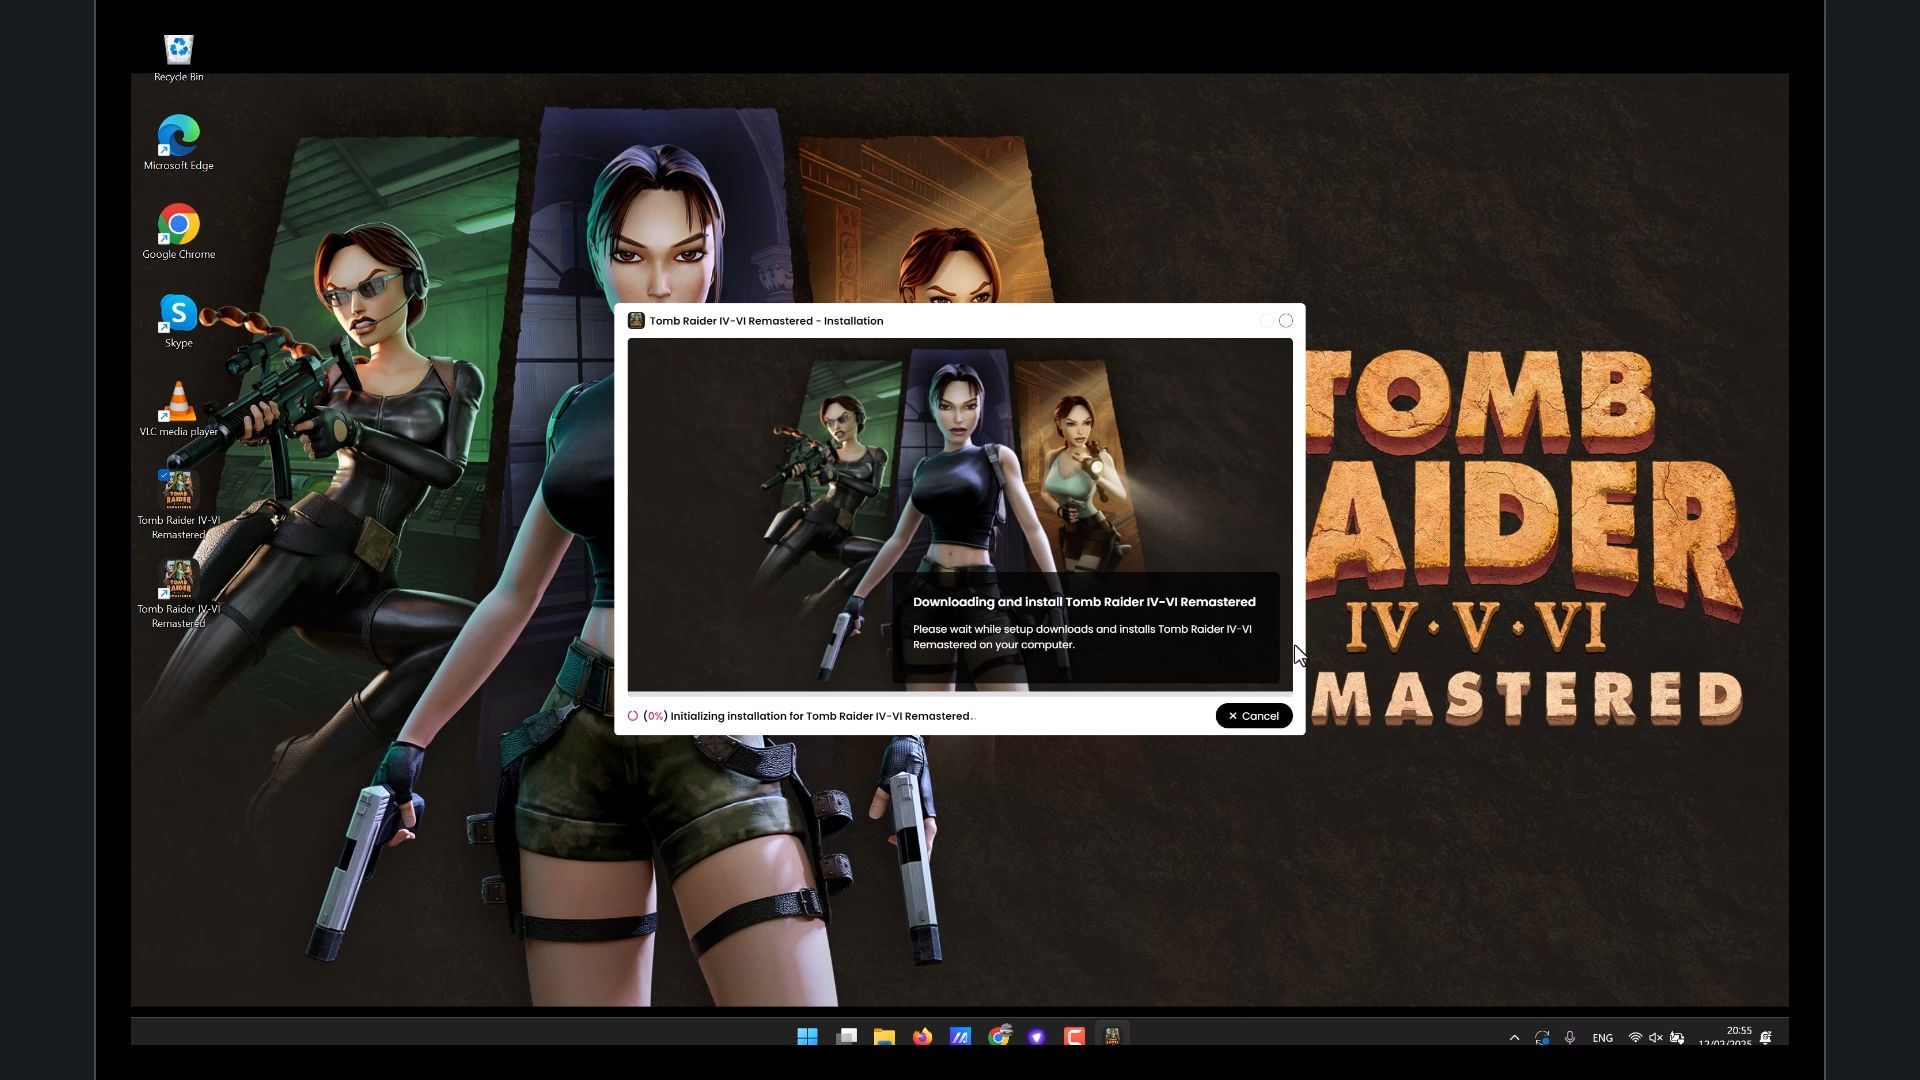Select the Google Chrome desktop shortcut
Image resolution: width=1920 pixels, height=1080 pixels.
(x=178, y=232)
